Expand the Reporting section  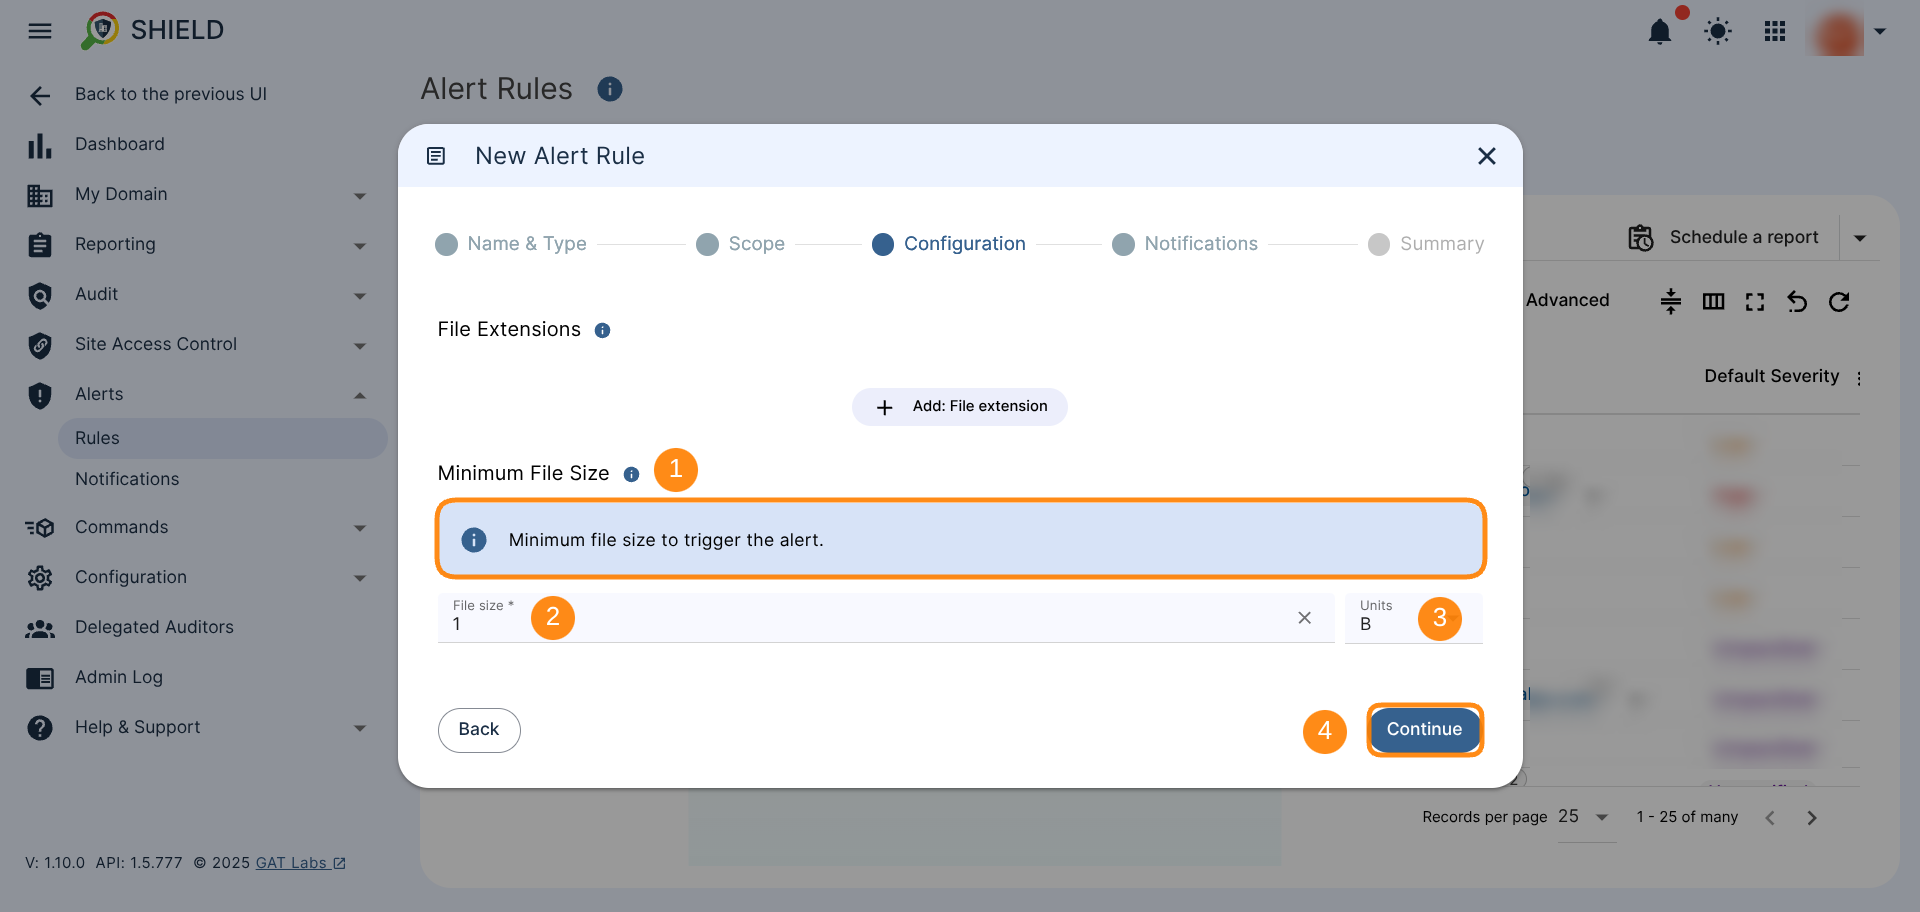pos(360,246)
